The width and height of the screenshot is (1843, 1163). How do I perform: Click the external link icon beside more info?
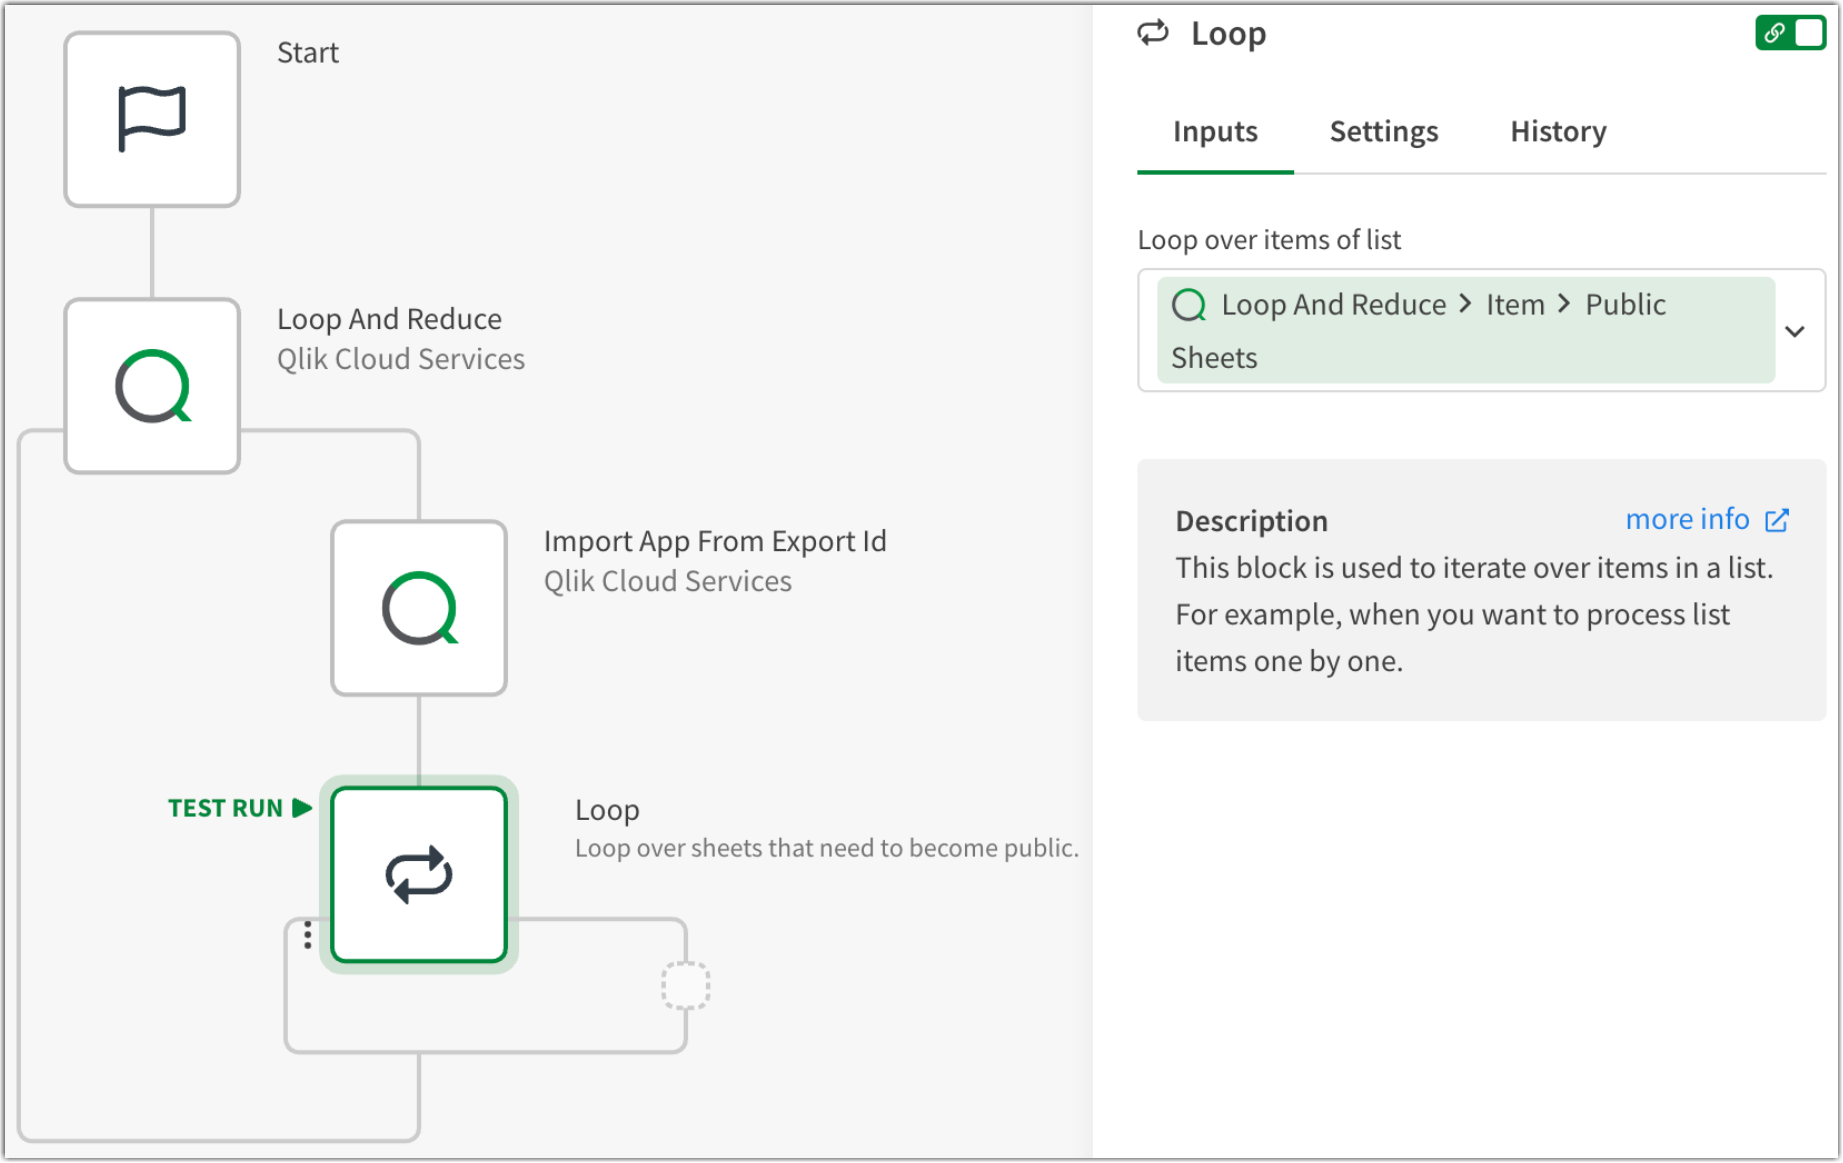click(1777, 520)
